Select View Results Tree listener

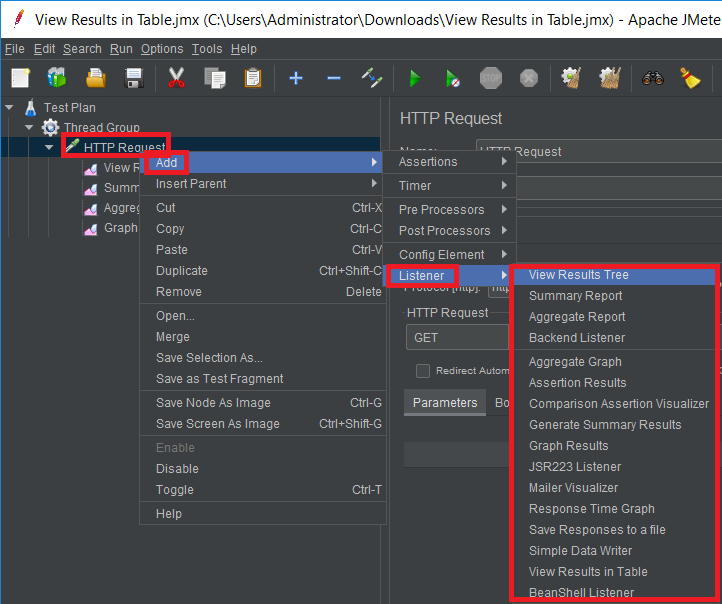pos(614,275)
